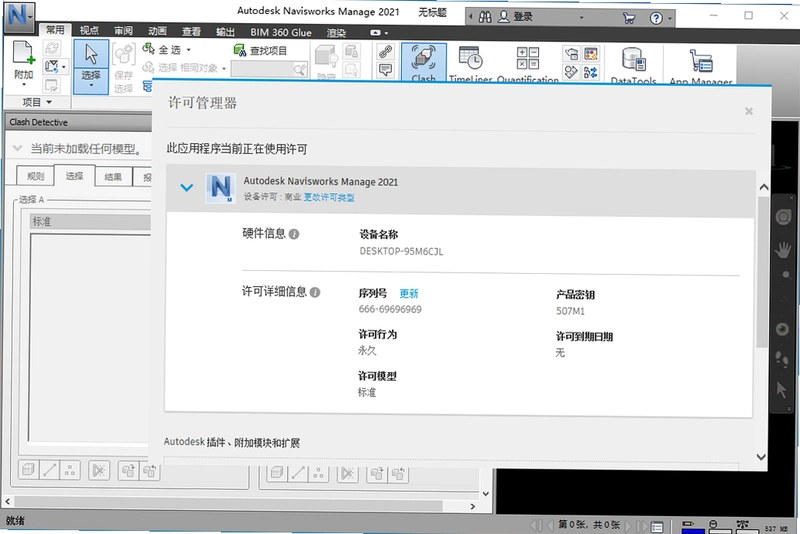Open the Quantification tool
The width and height of the screenshot is (800, 534).
pos(528,63)
